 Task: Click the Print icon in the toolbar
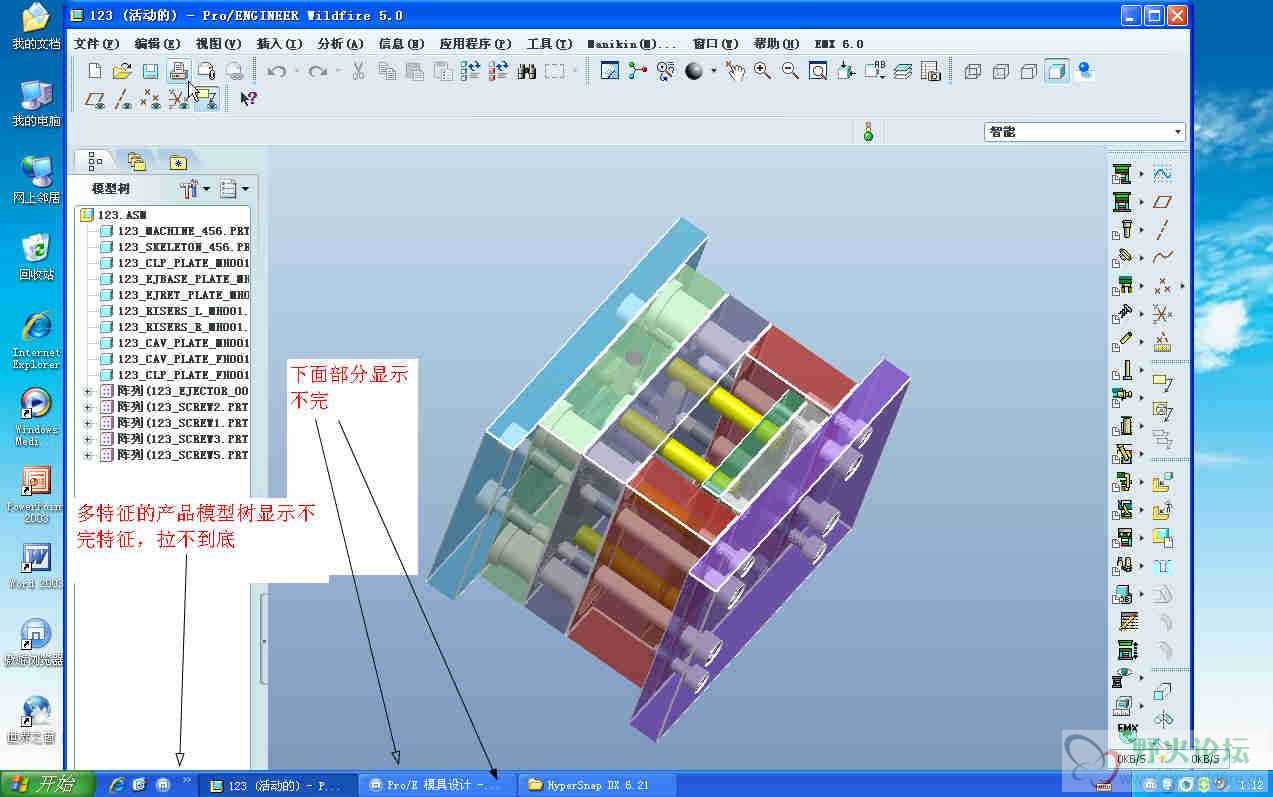tap(178, 71)
